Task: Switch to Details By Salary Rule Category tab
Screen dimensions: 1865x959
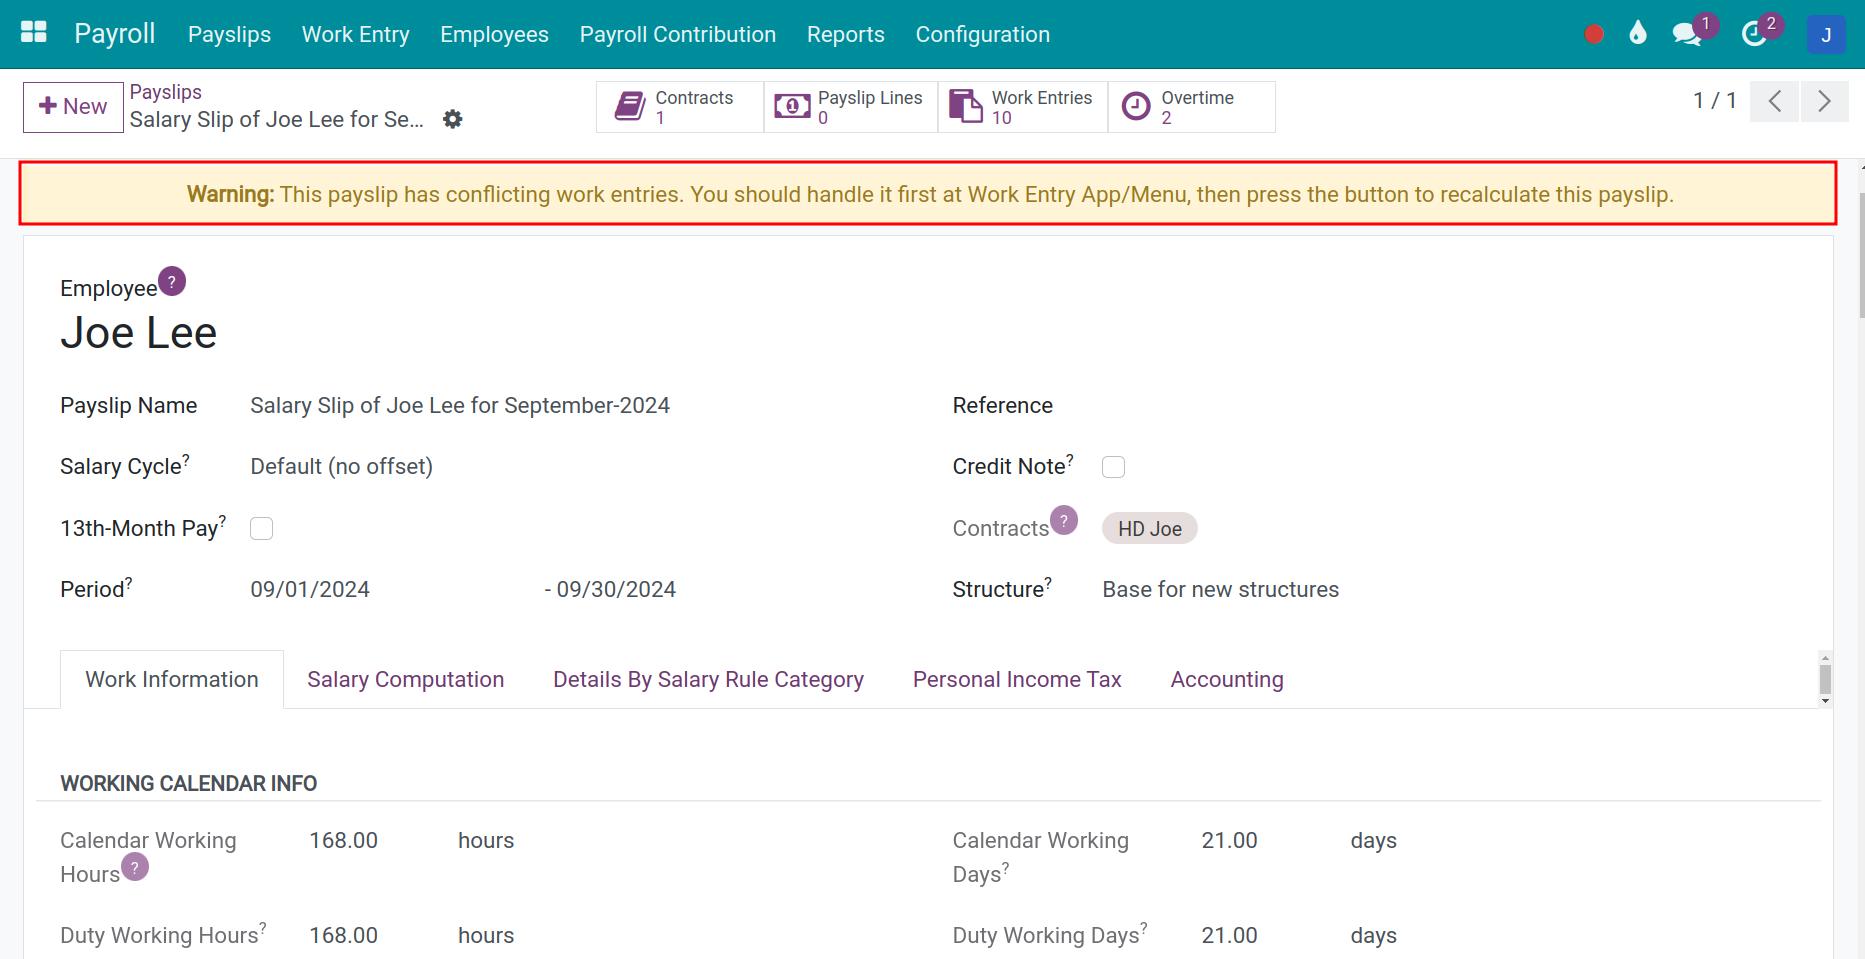Action: 709,680
